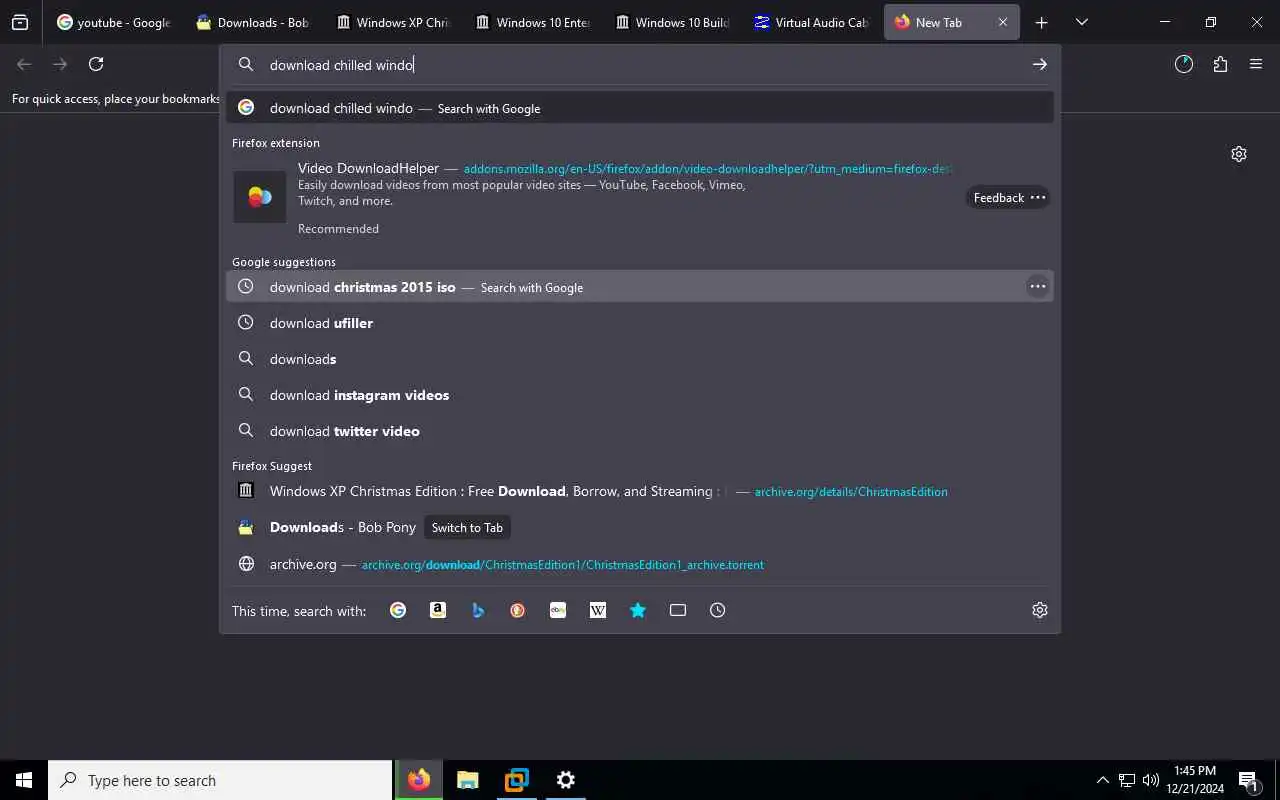
Task: Show hidden system tray icons
Action: (x=1103, y=780)
